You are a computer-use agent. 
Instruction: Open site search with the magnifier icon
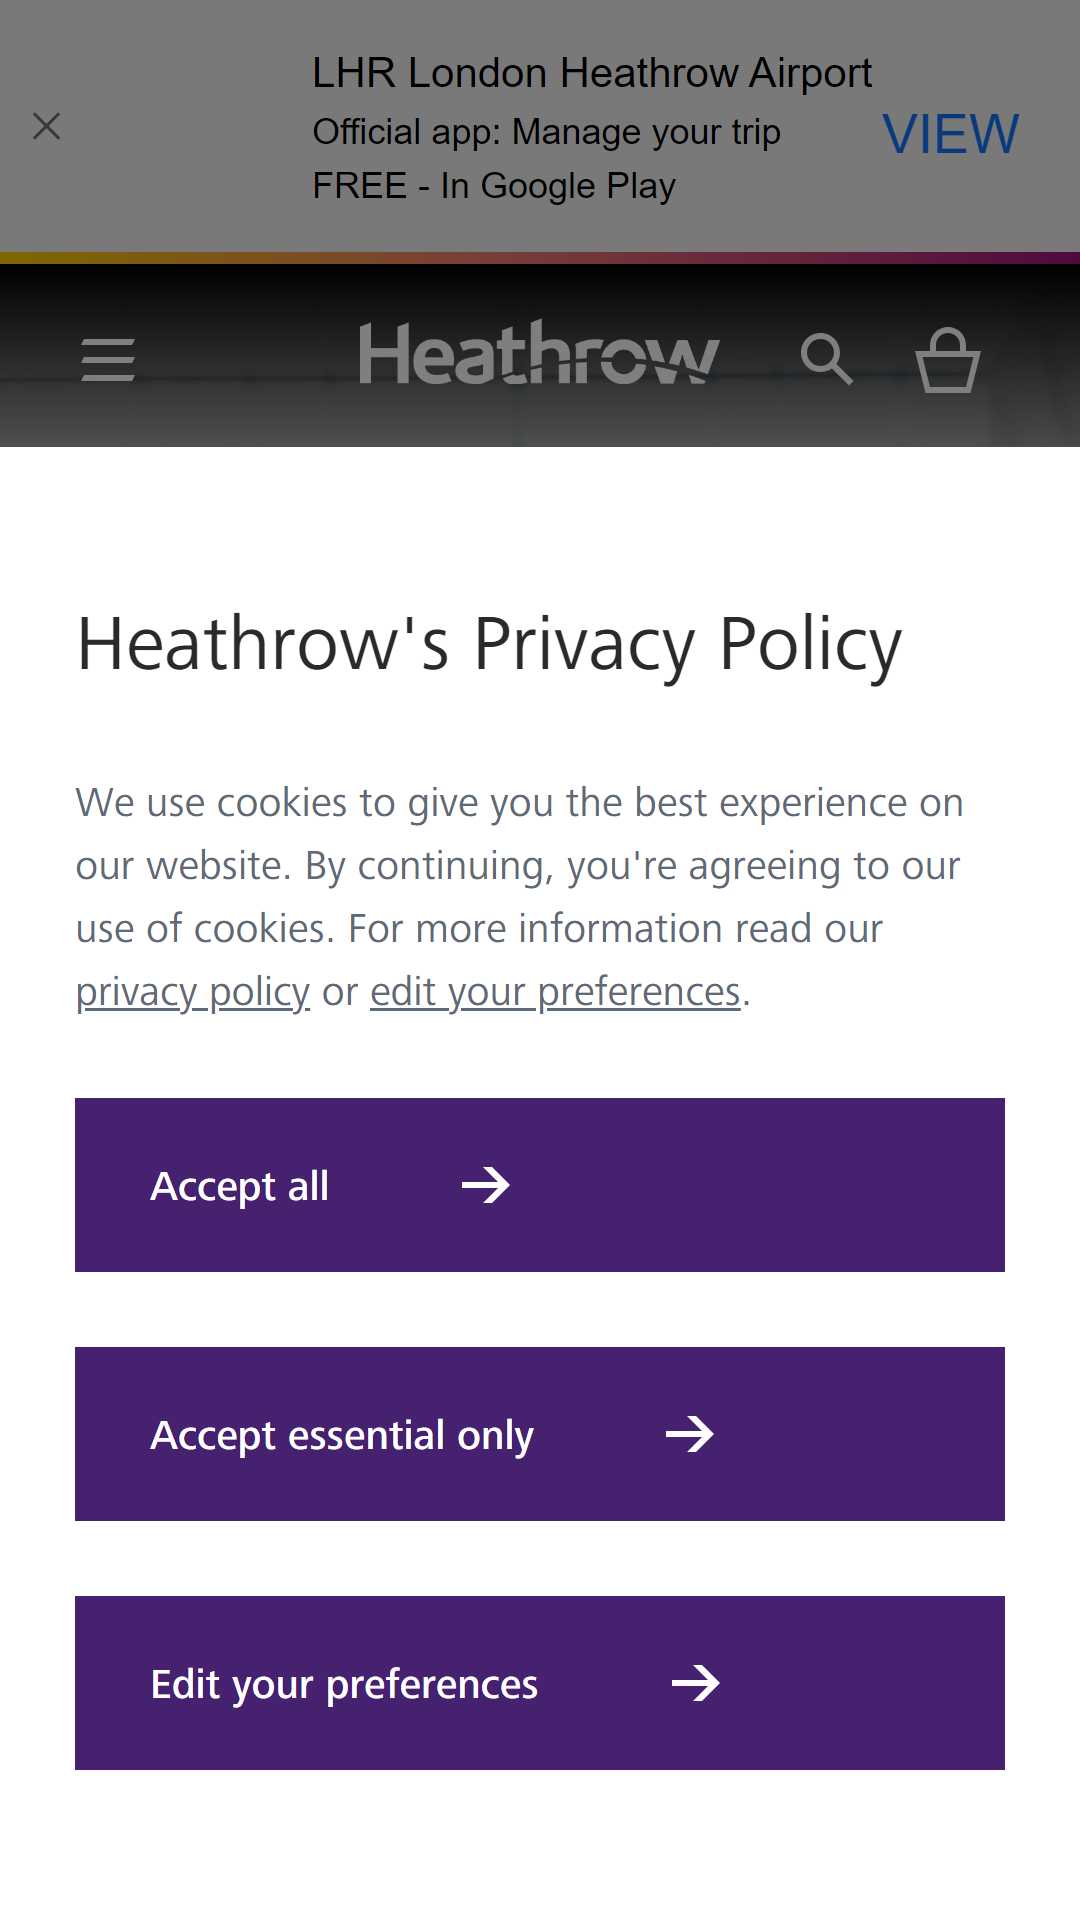(827, 359)
